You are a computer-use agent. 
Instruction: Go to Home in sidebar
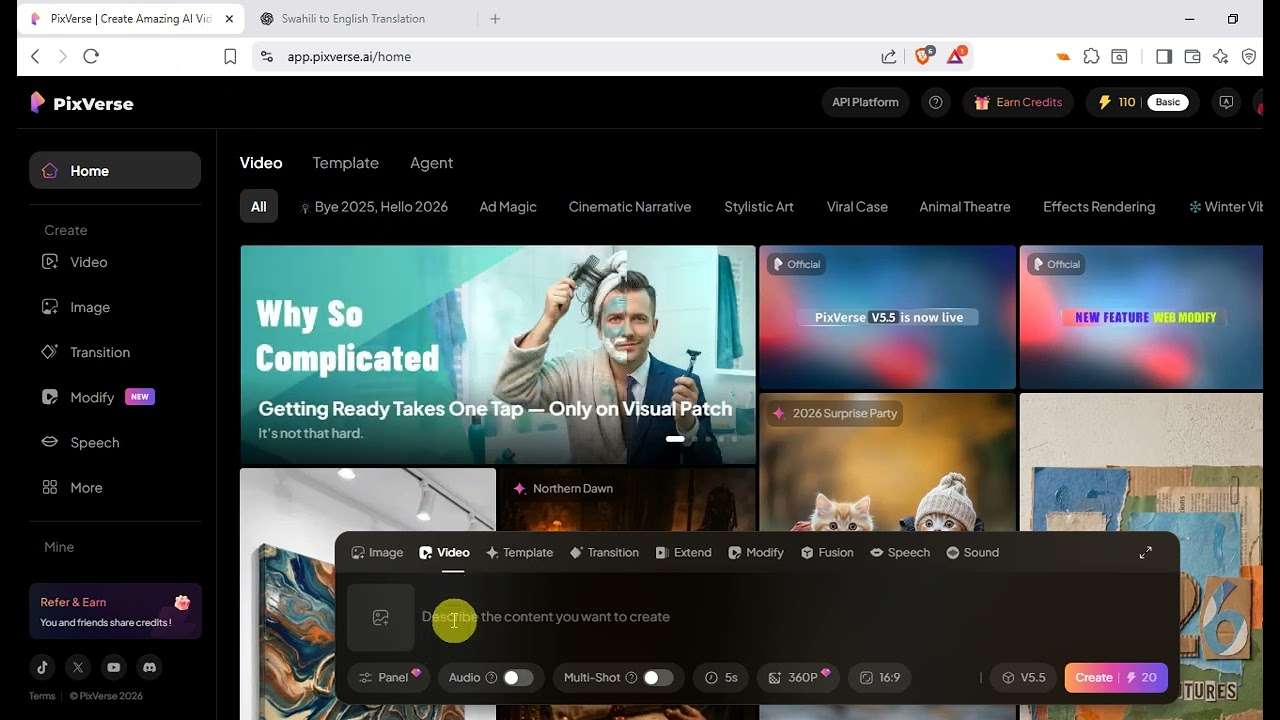115,171
